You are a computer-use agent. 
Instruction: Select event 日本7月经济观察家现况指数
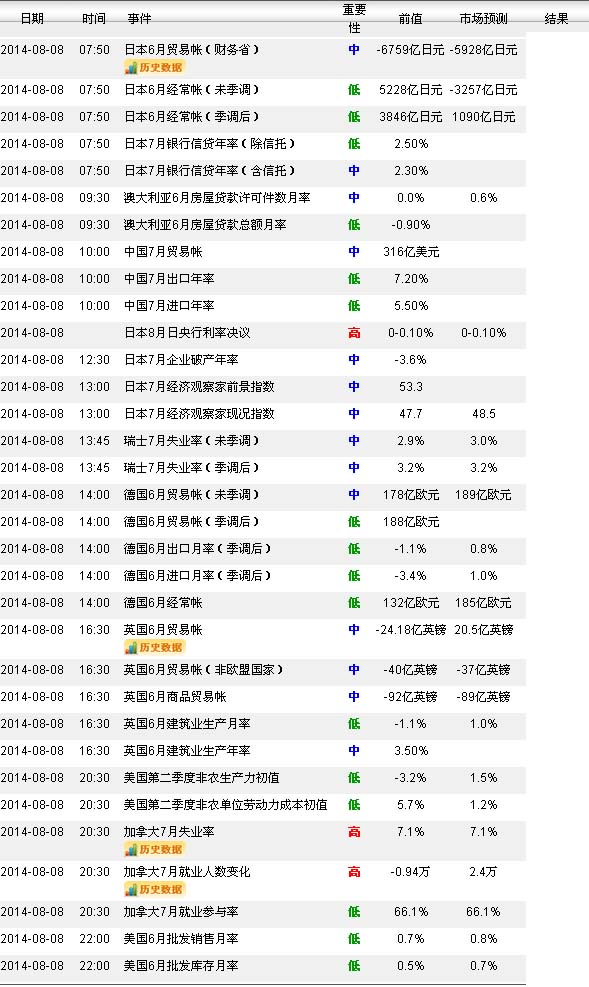click(199, 415)
